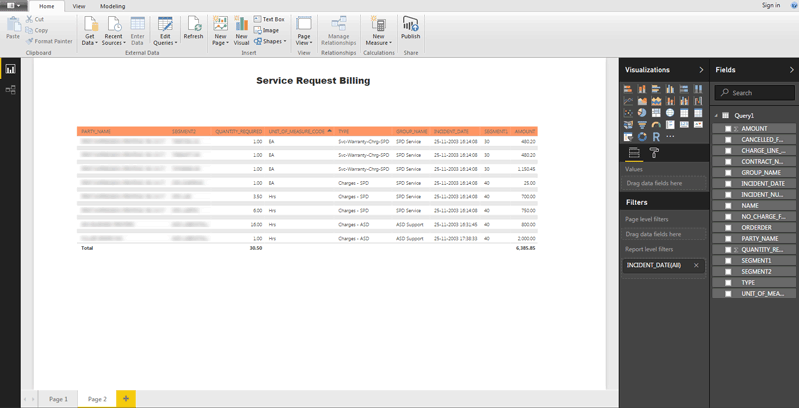Viewport: 799px width, 408px height.
Task: Open the View ribbon tab
Action: tap(79, 6)
